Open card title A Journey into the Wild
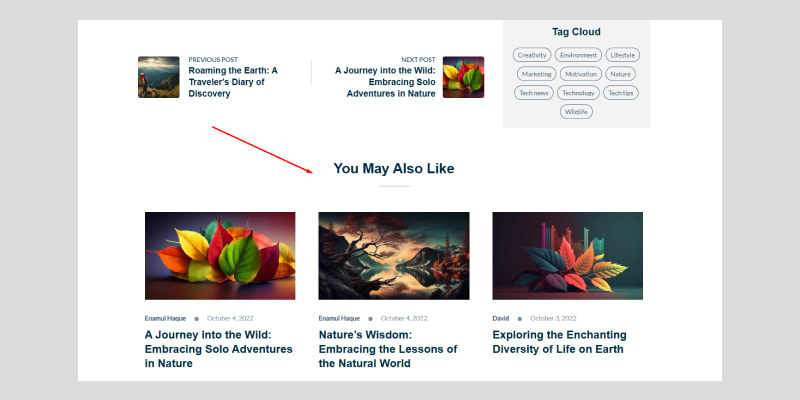 click(218, 349)
